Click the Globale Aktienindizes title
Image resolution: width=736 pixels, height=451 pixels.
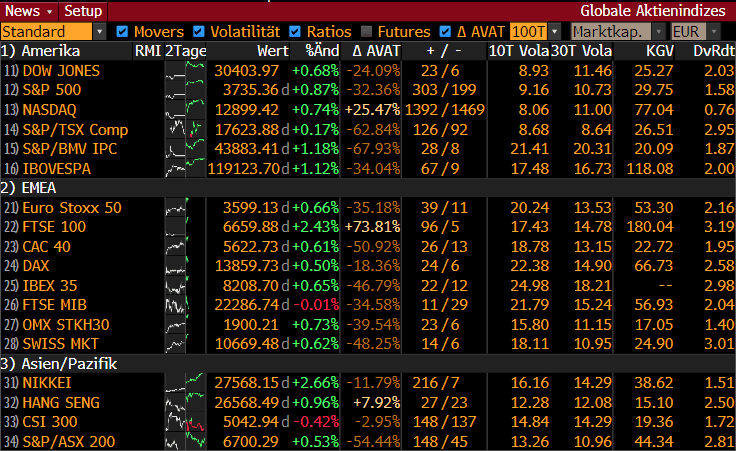[x=653, y=10]
